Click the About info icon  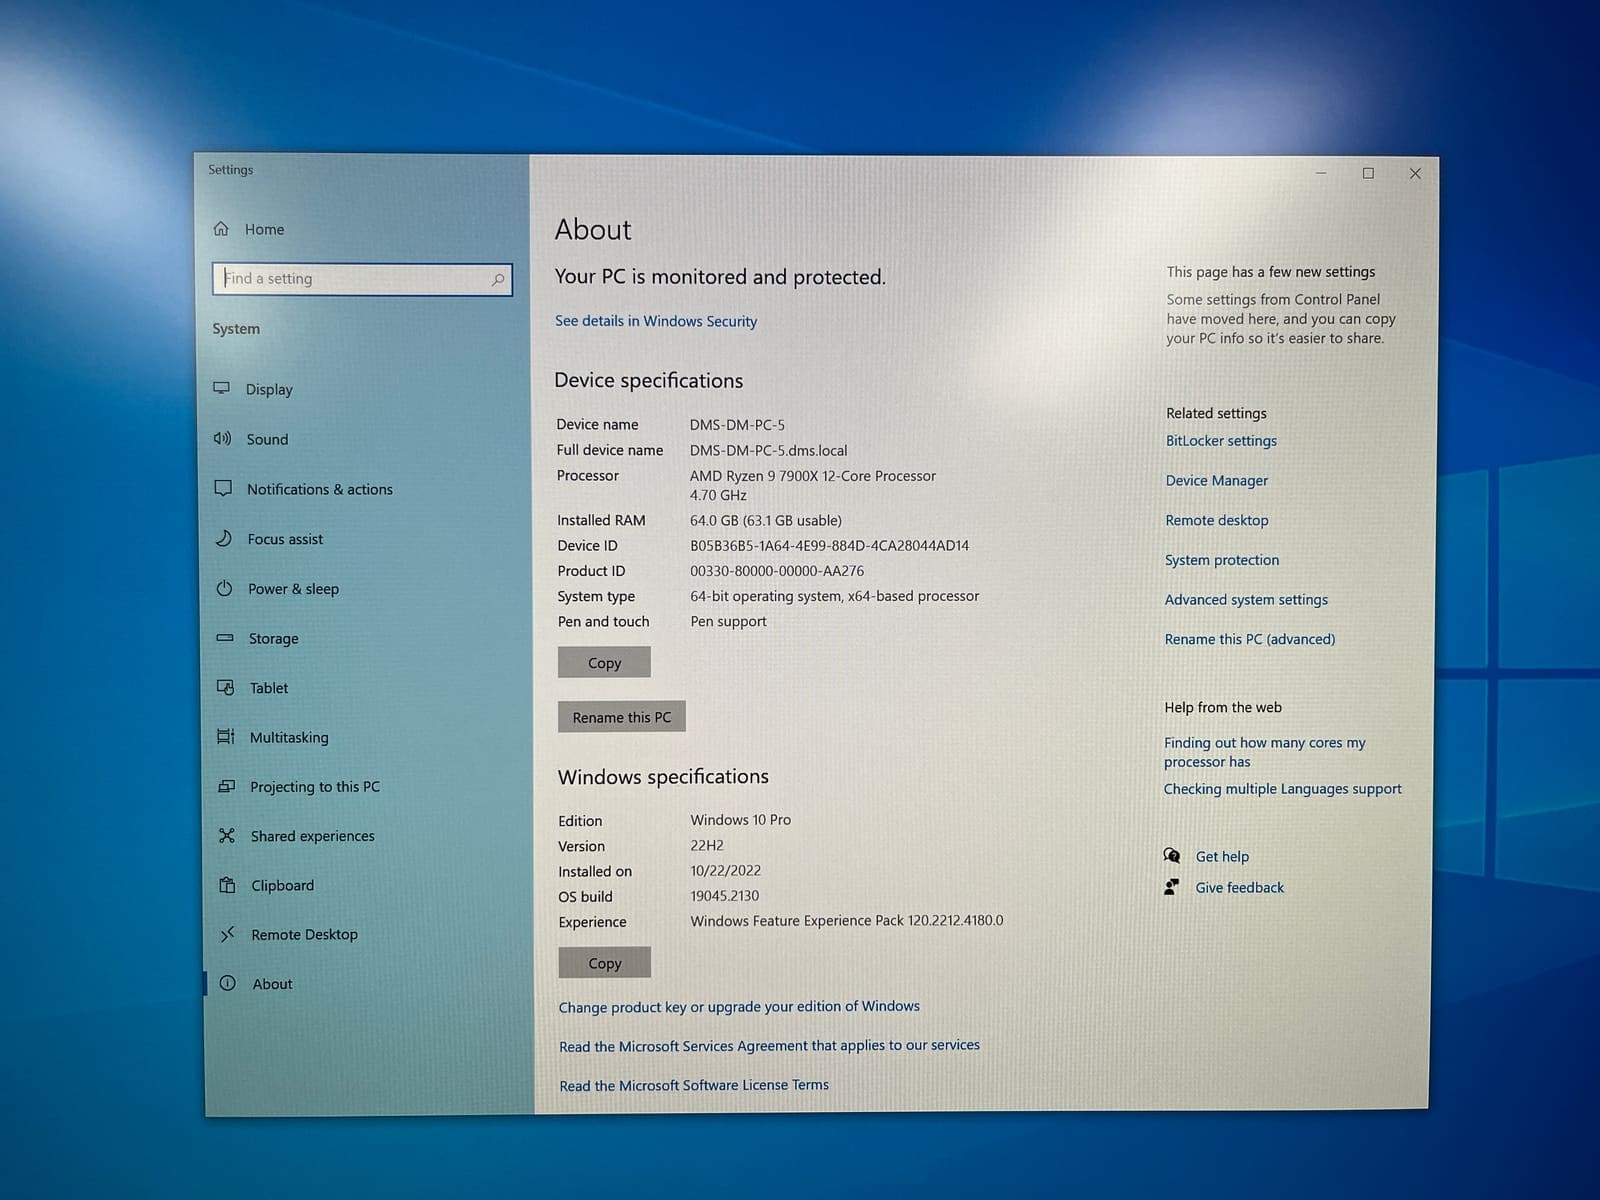click(x=228, y=983)
